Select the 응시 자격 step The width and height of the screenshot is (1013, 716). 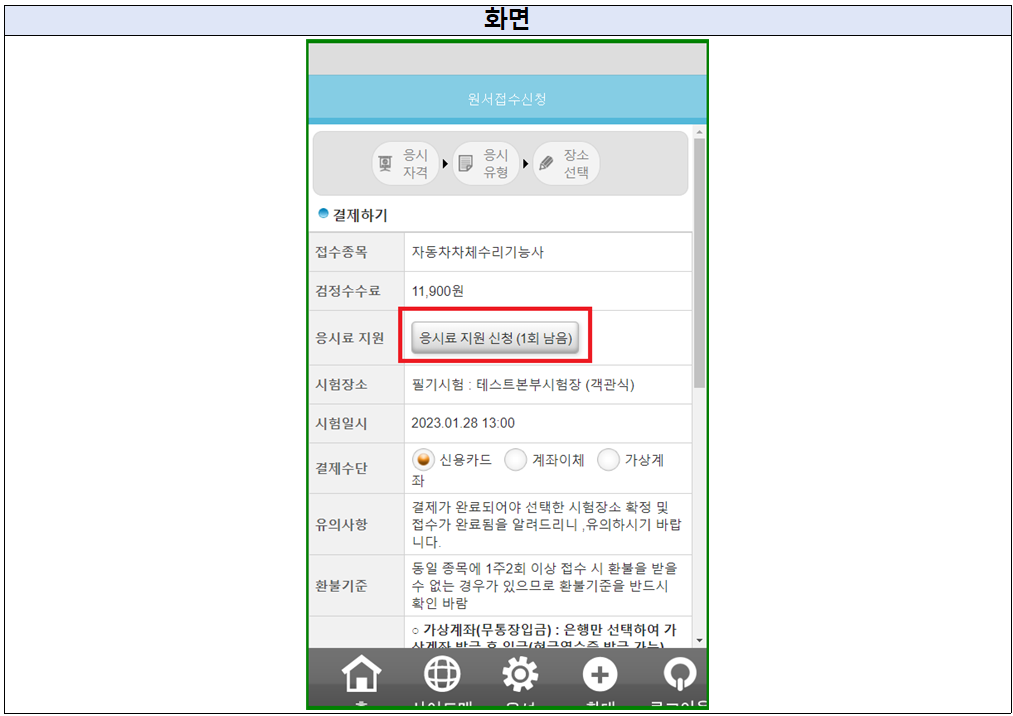click(405, 163)
